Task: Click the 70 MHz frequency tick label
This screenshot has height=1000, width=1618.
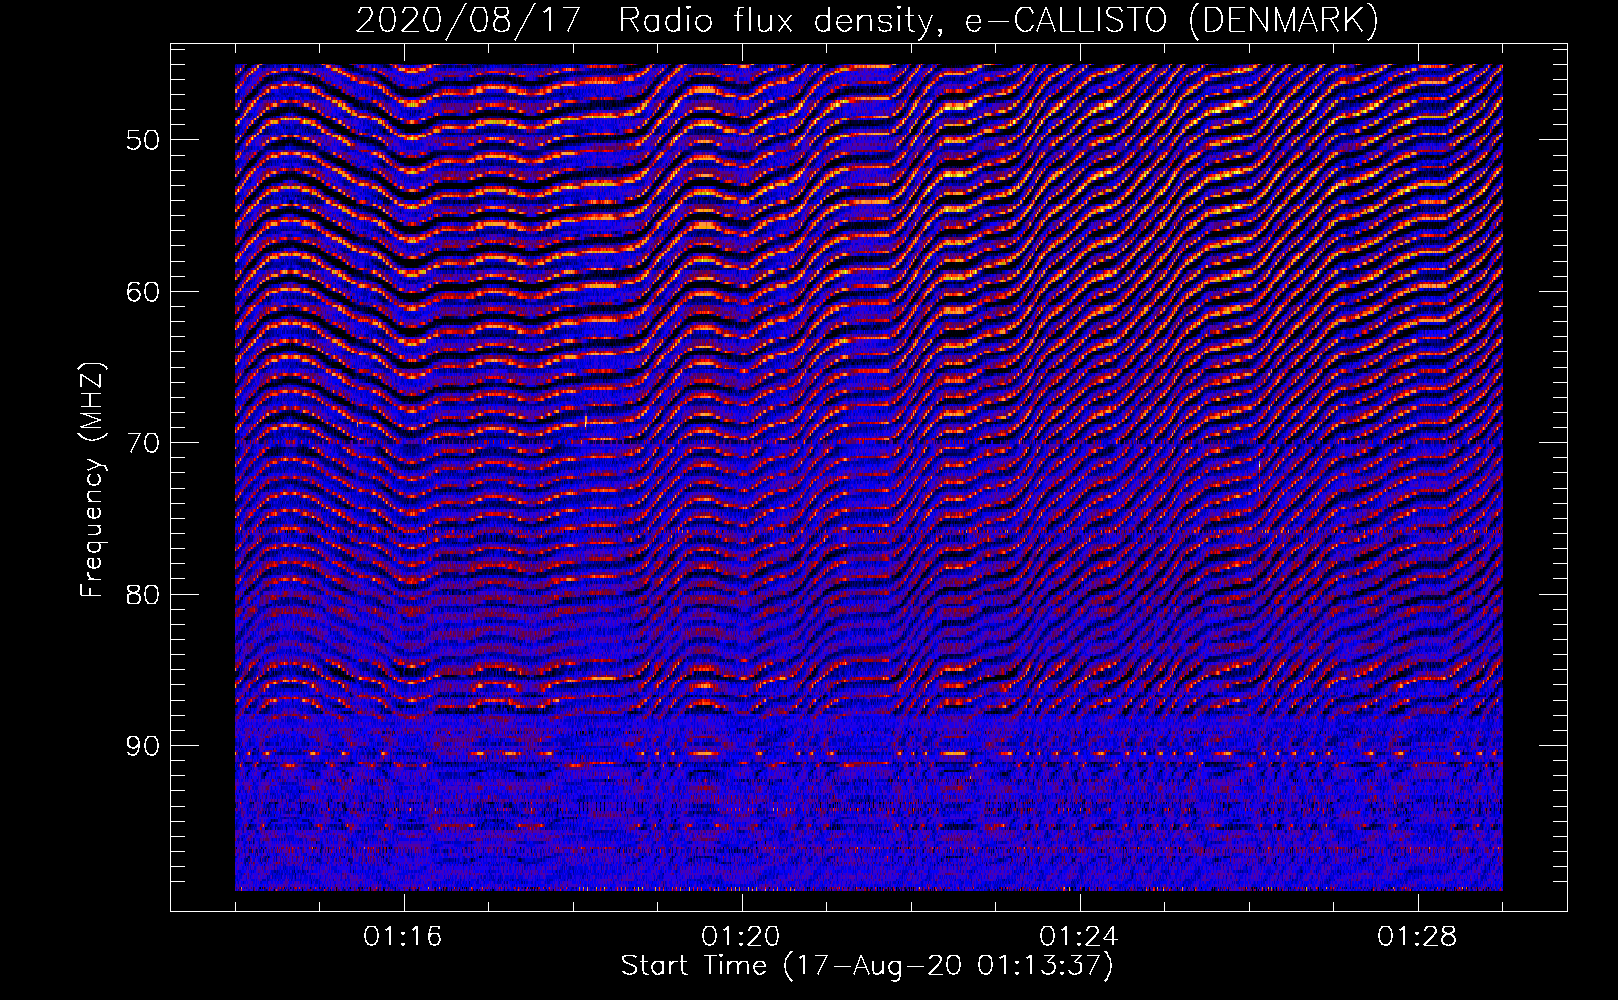Action: (143, 443)
